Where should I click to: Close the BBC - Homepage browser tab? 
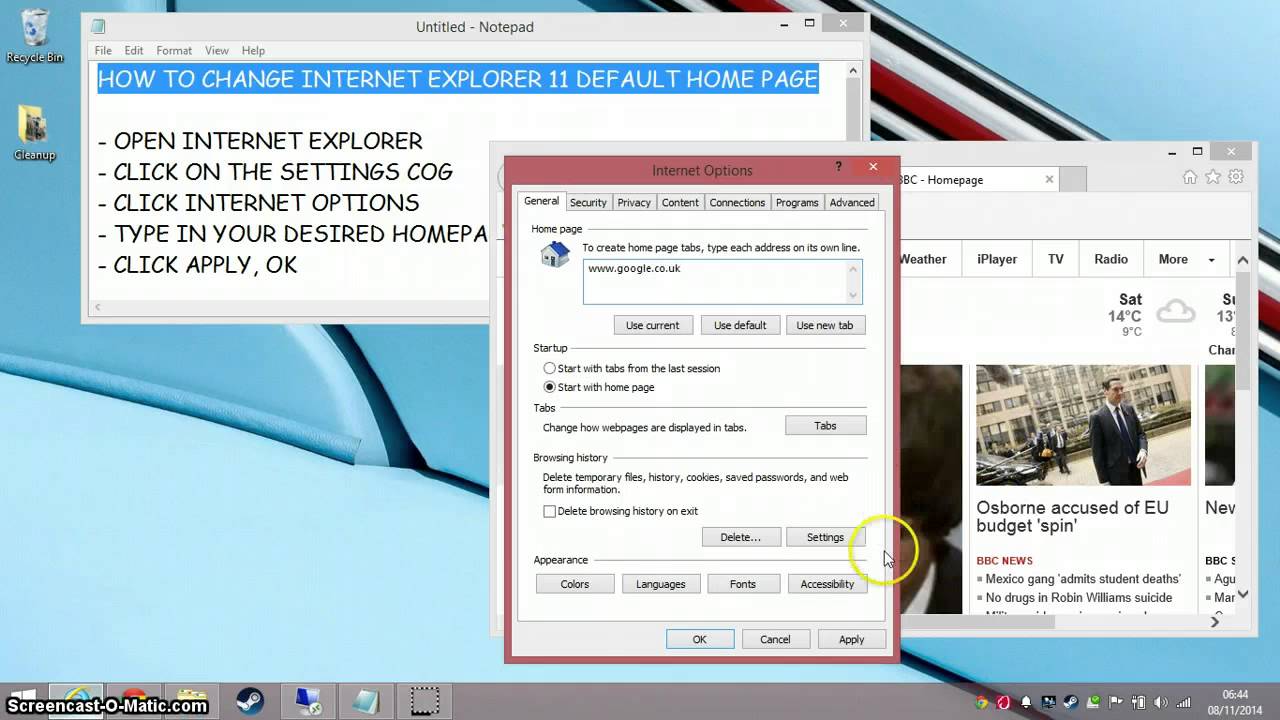[x=1049, y=179]
